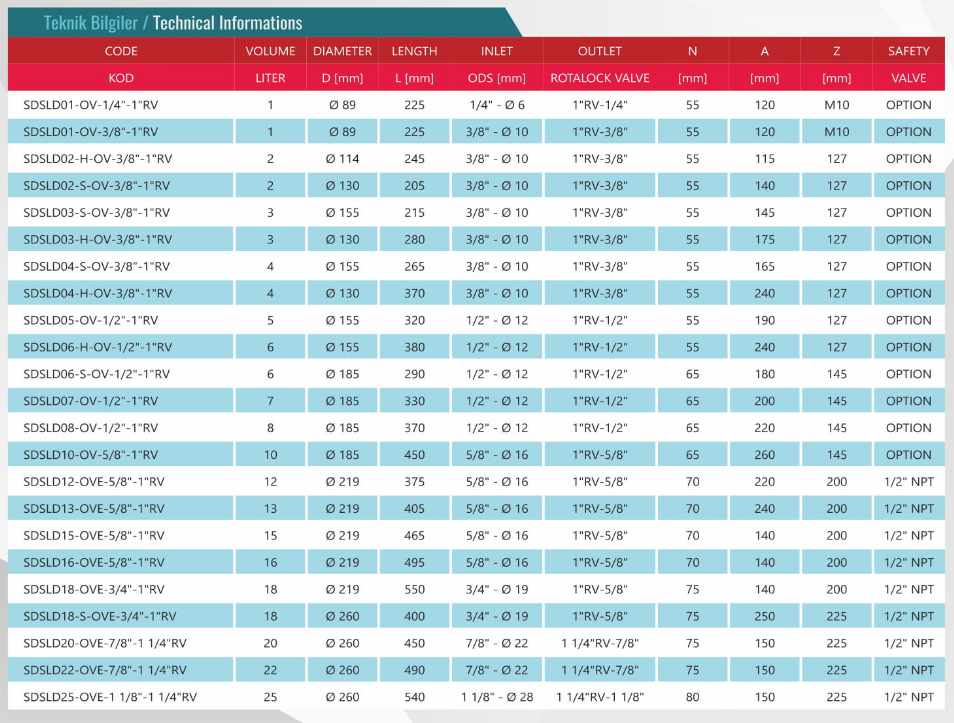The width and height of the screenshot is (954, 723).
Task: Click the CODE column header
Action: coord(121,51)
